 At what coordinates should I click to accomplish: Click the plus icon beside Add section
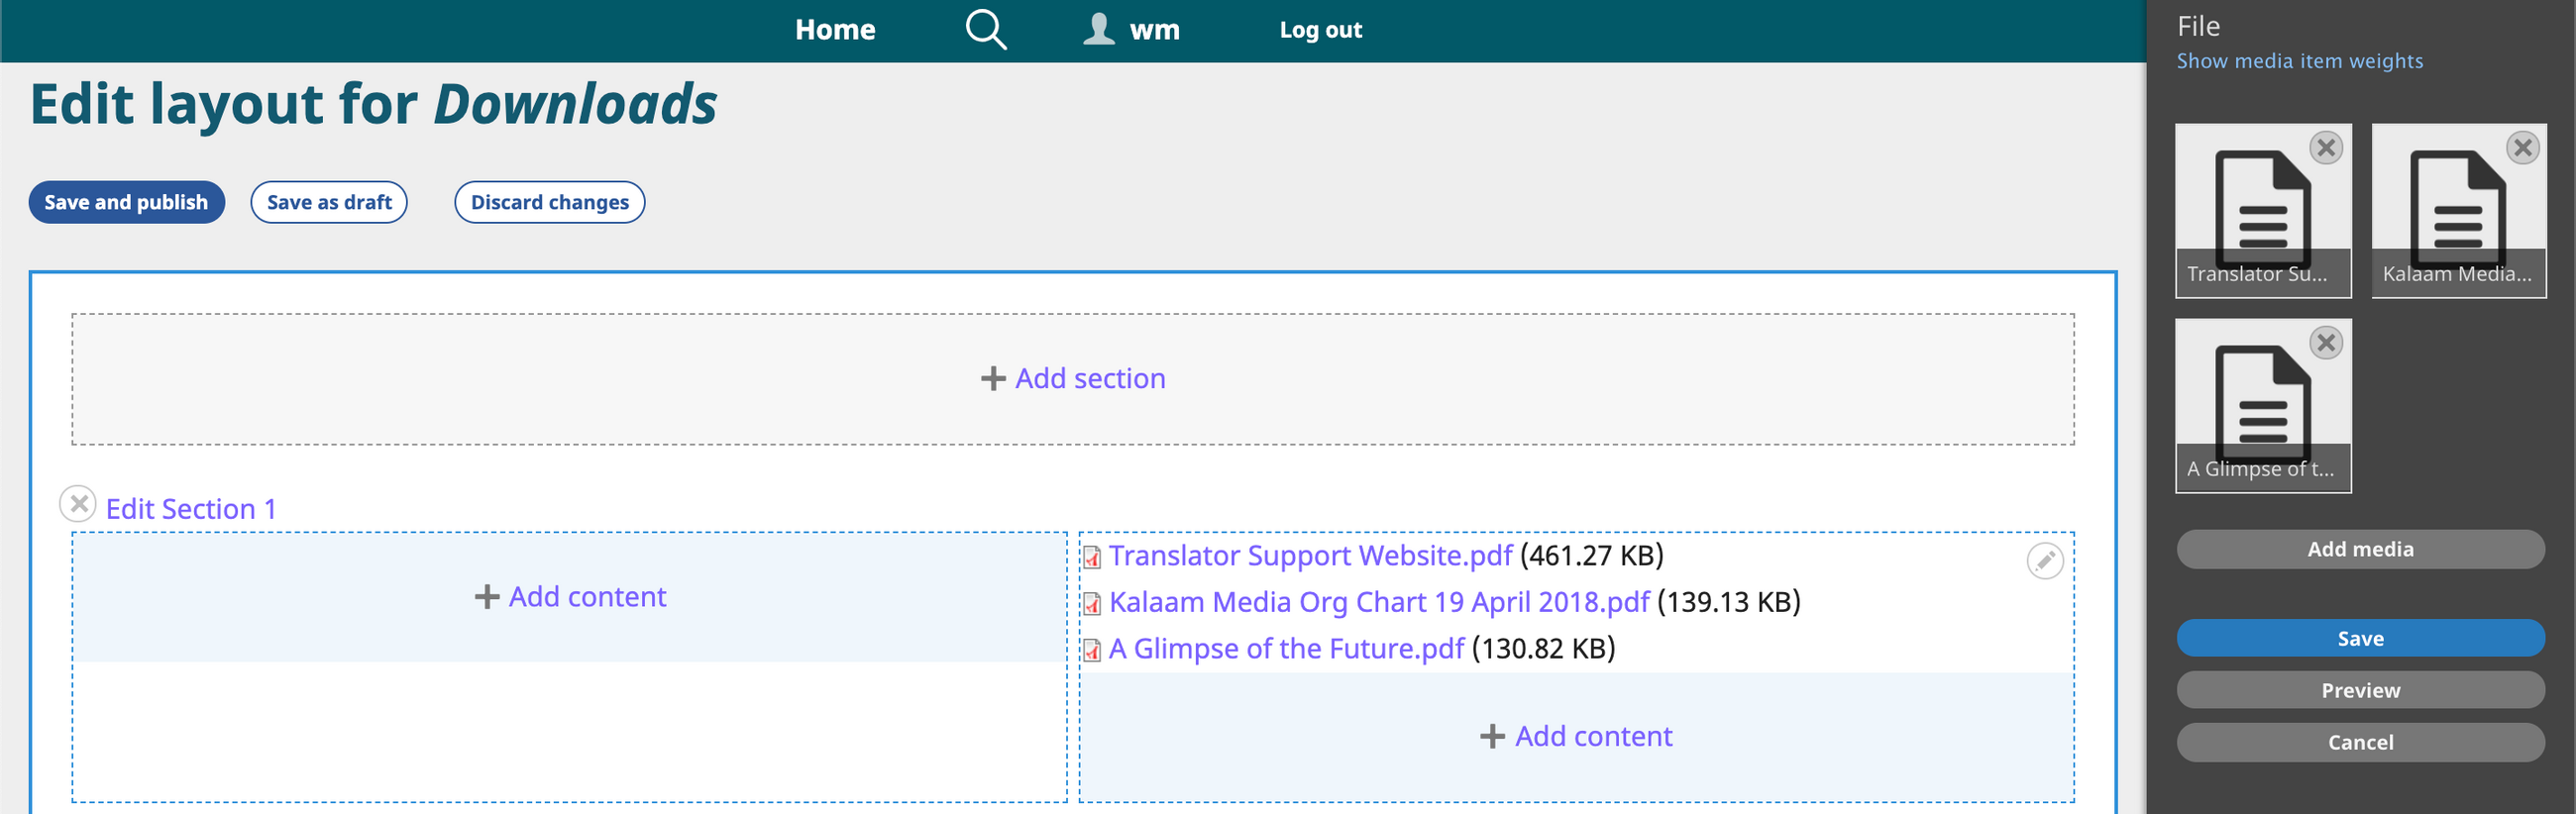point(992,379)
